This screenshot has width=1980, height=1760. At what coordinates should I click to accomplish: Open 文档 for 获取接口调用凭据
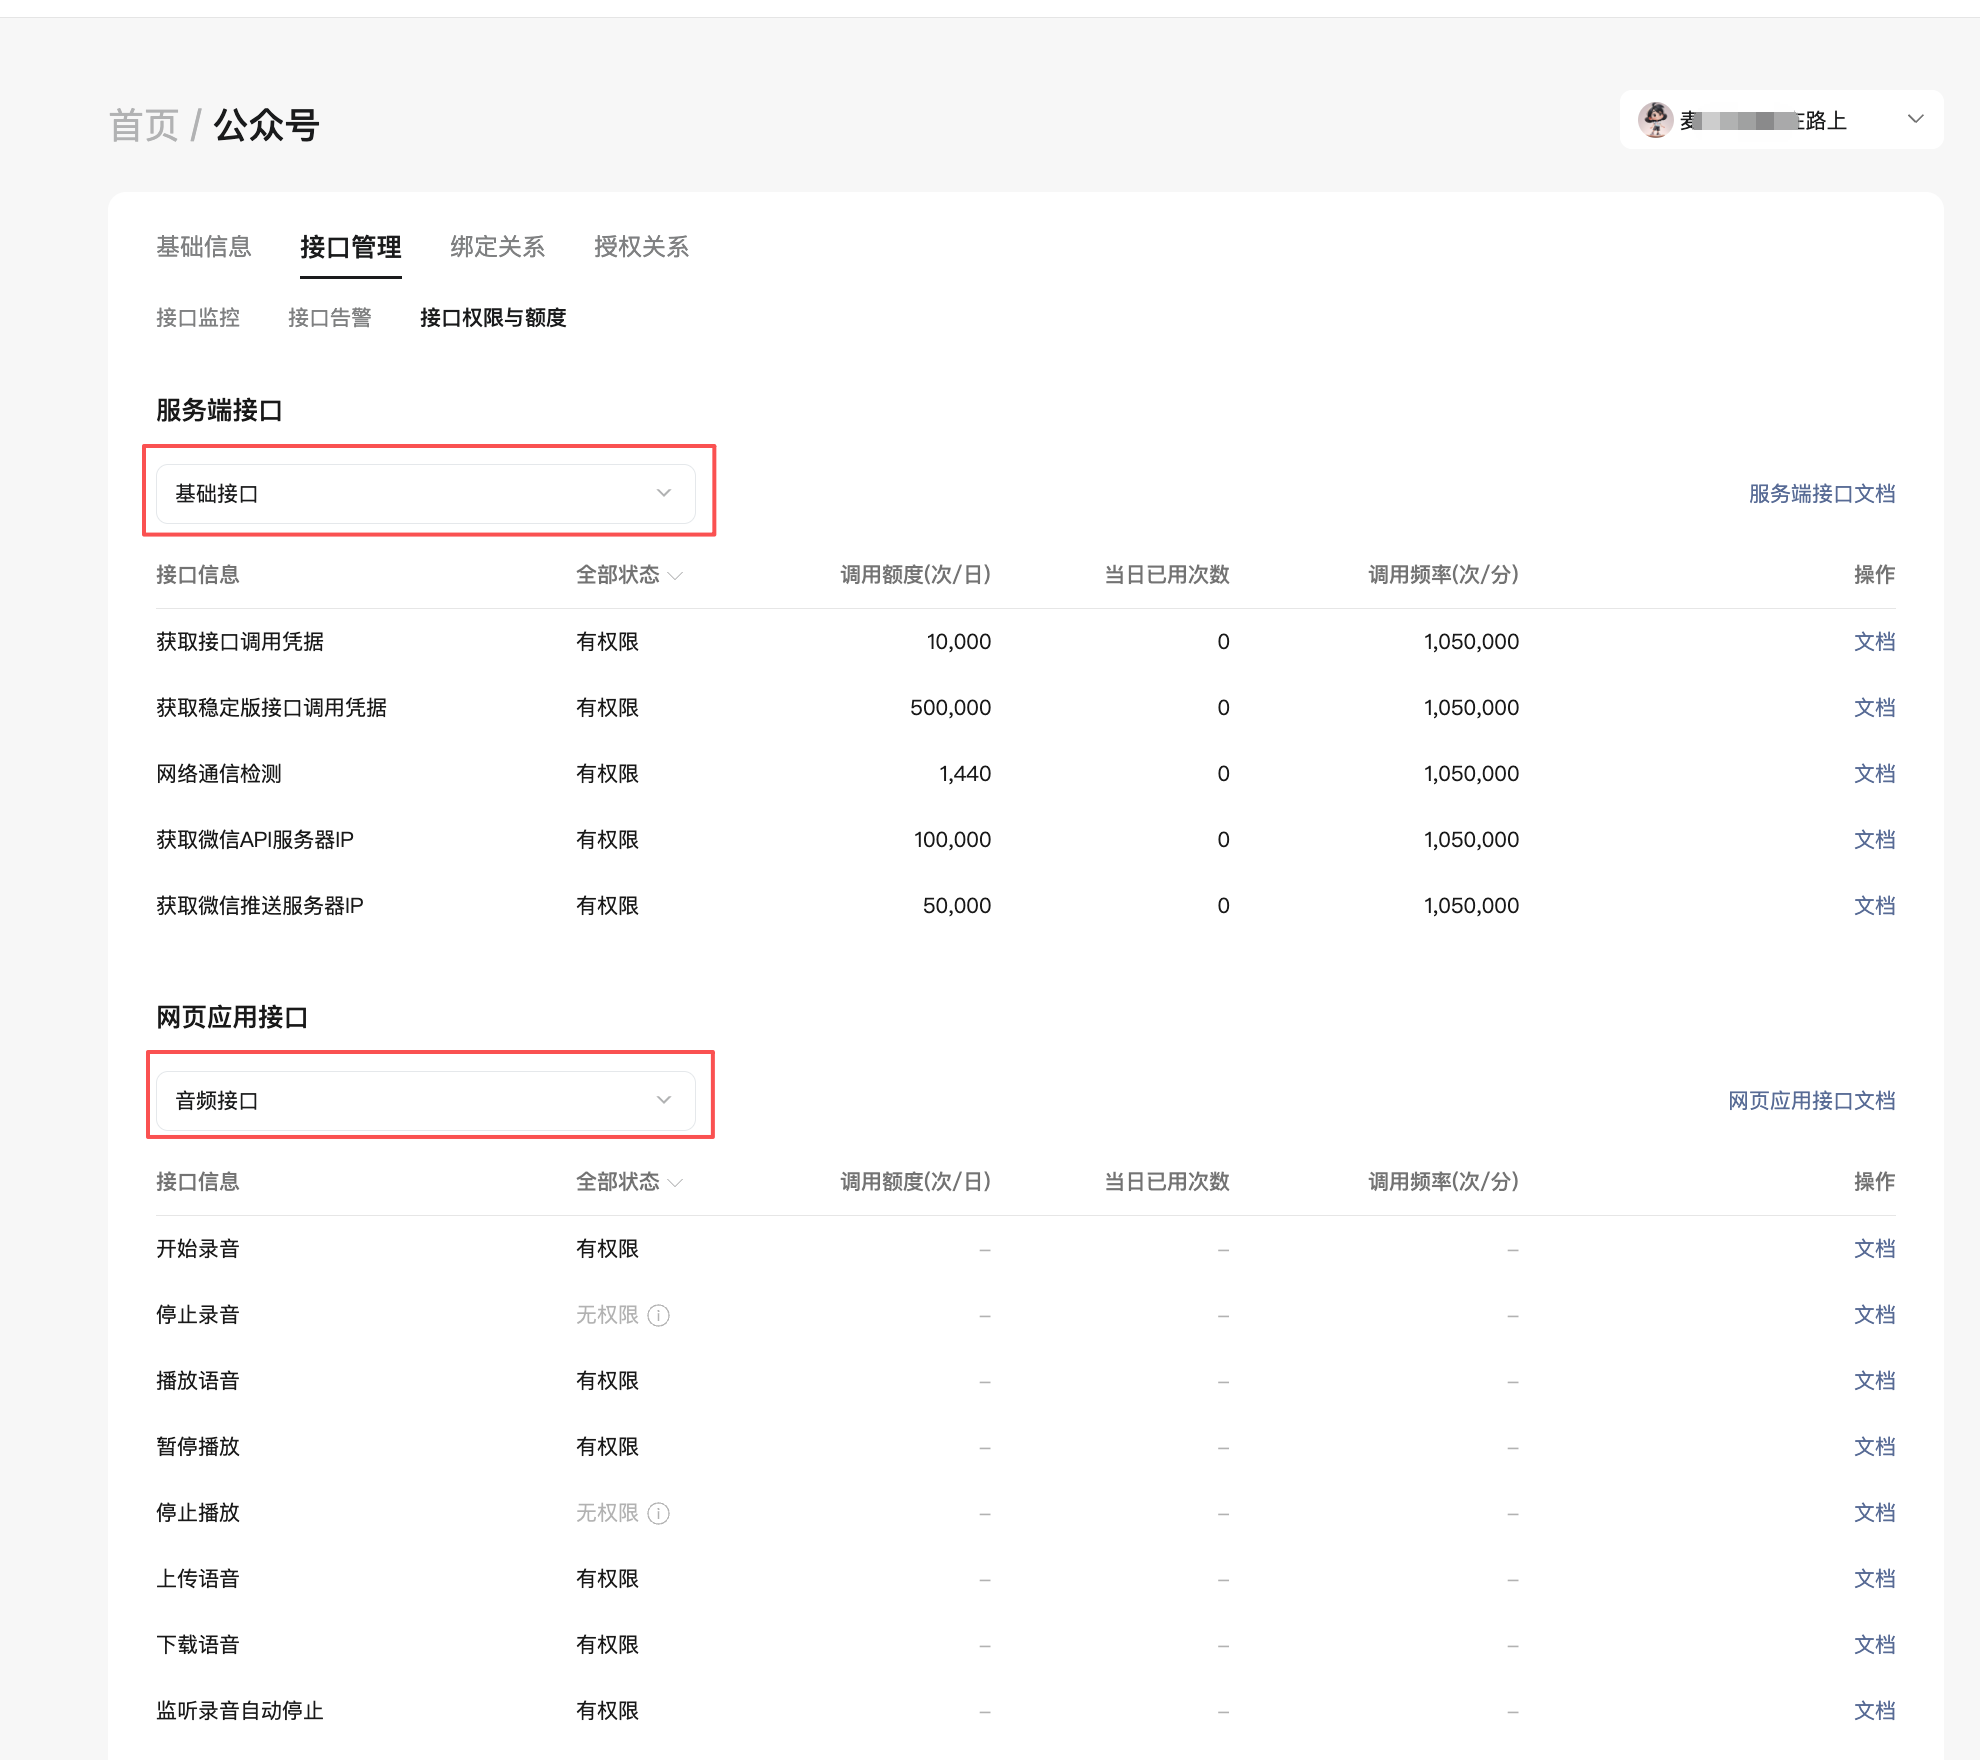(1874, 642)
